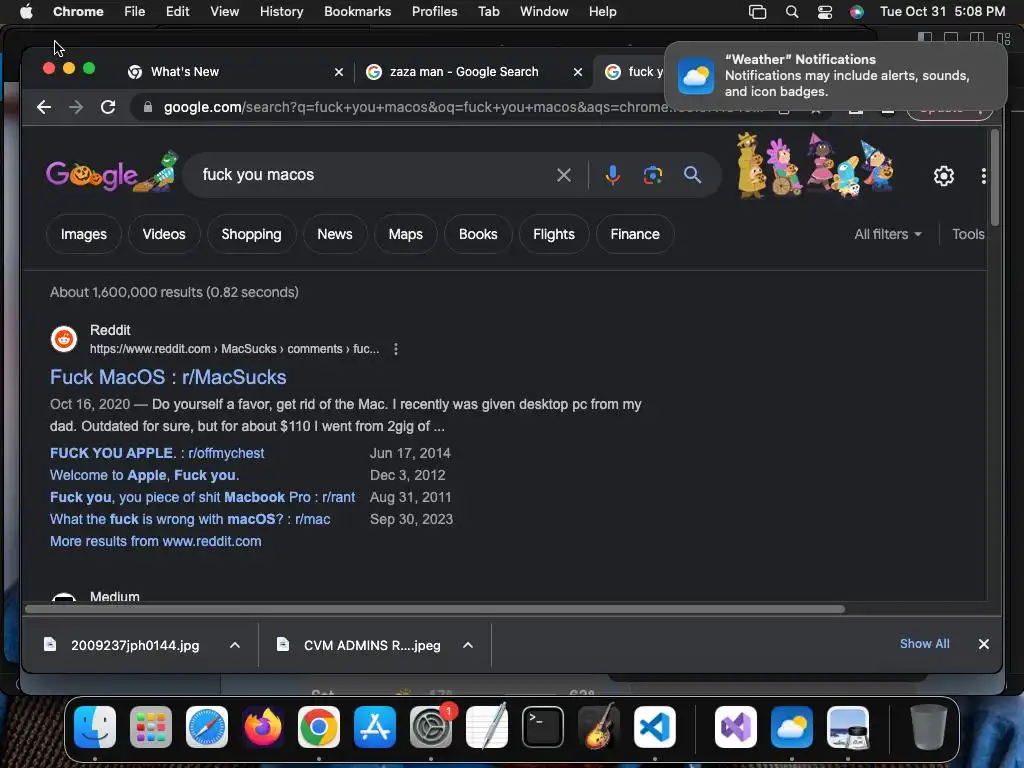Open Terminal from the dock

point(543,727)
